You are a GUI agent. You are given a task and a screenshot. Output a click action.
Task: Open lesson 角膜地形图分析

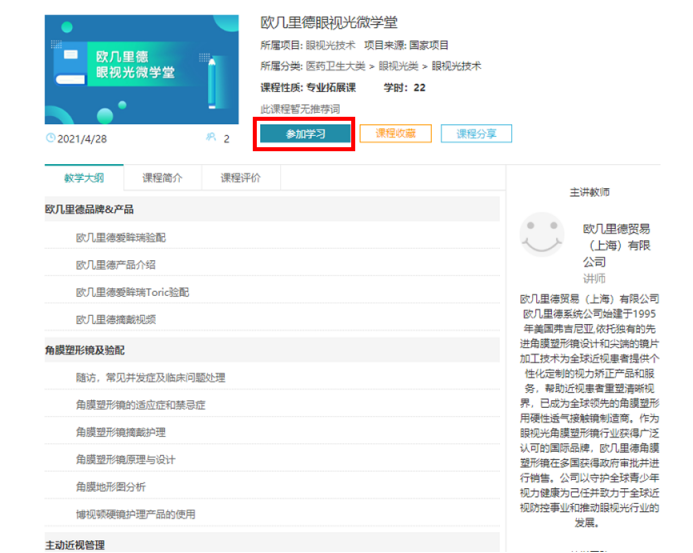tap(110, 487)
